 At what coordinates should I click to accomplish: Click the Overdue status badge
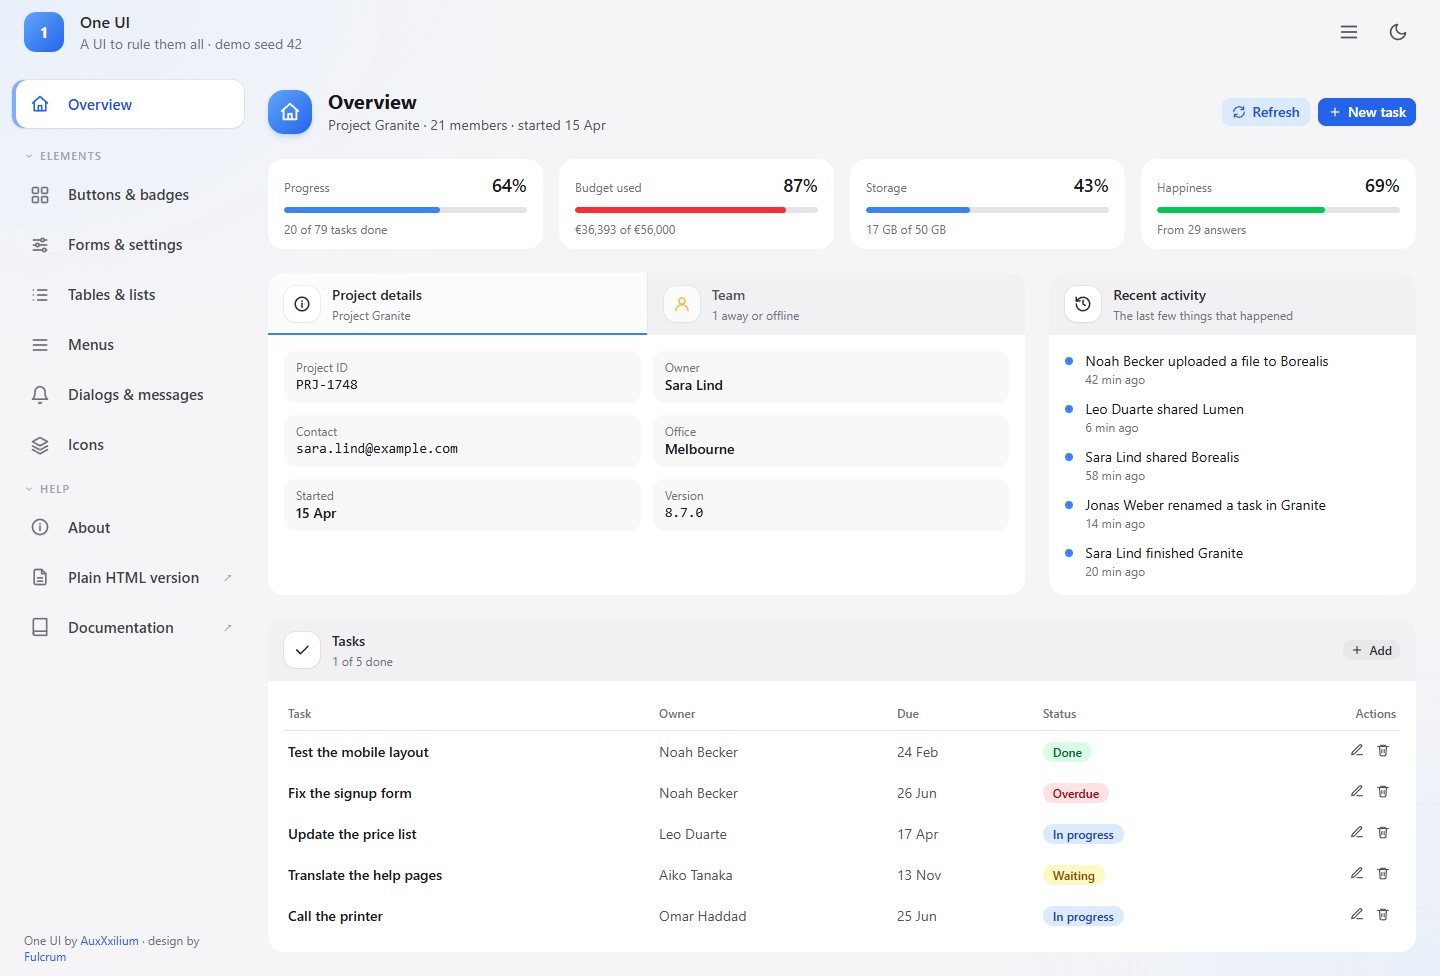point(1075,794)
